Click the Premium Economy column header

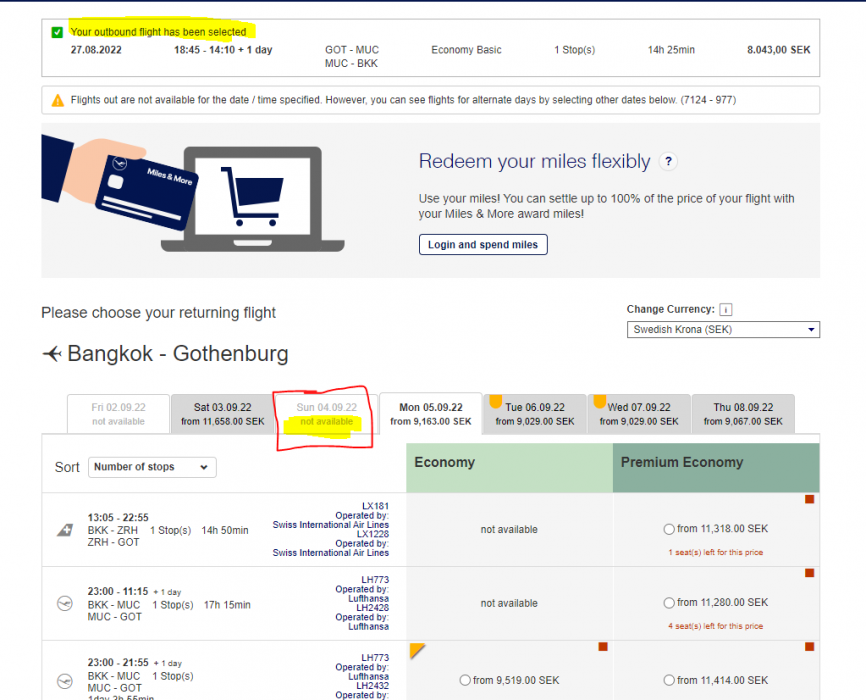715,463
